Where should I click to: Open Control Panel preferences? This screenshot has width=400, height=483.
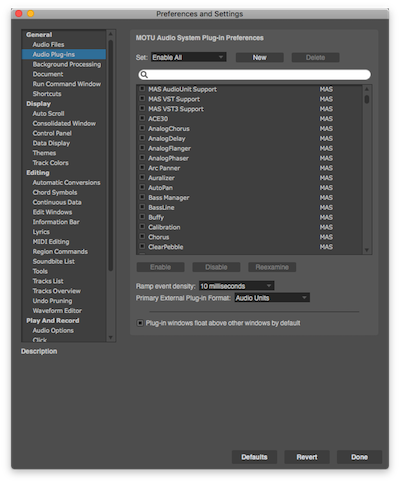click(x=52, y=133)
